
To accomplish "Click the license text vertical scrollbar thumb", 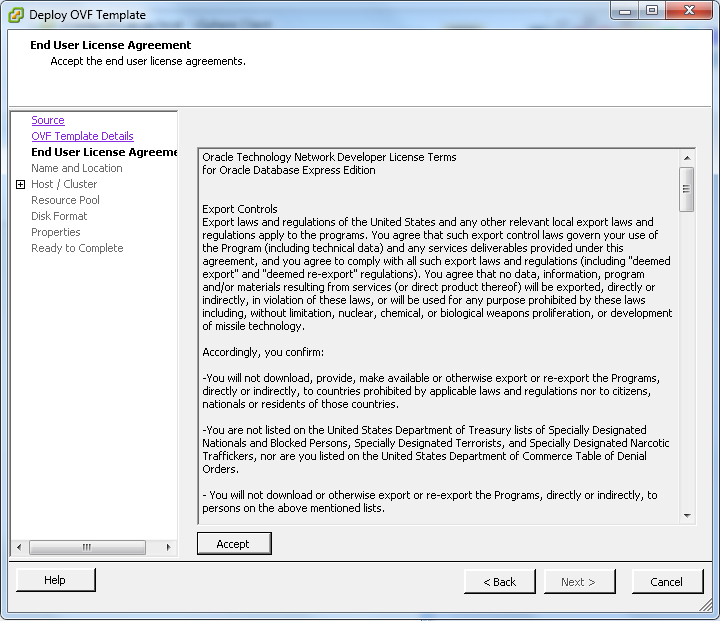I will pos(686,189).
